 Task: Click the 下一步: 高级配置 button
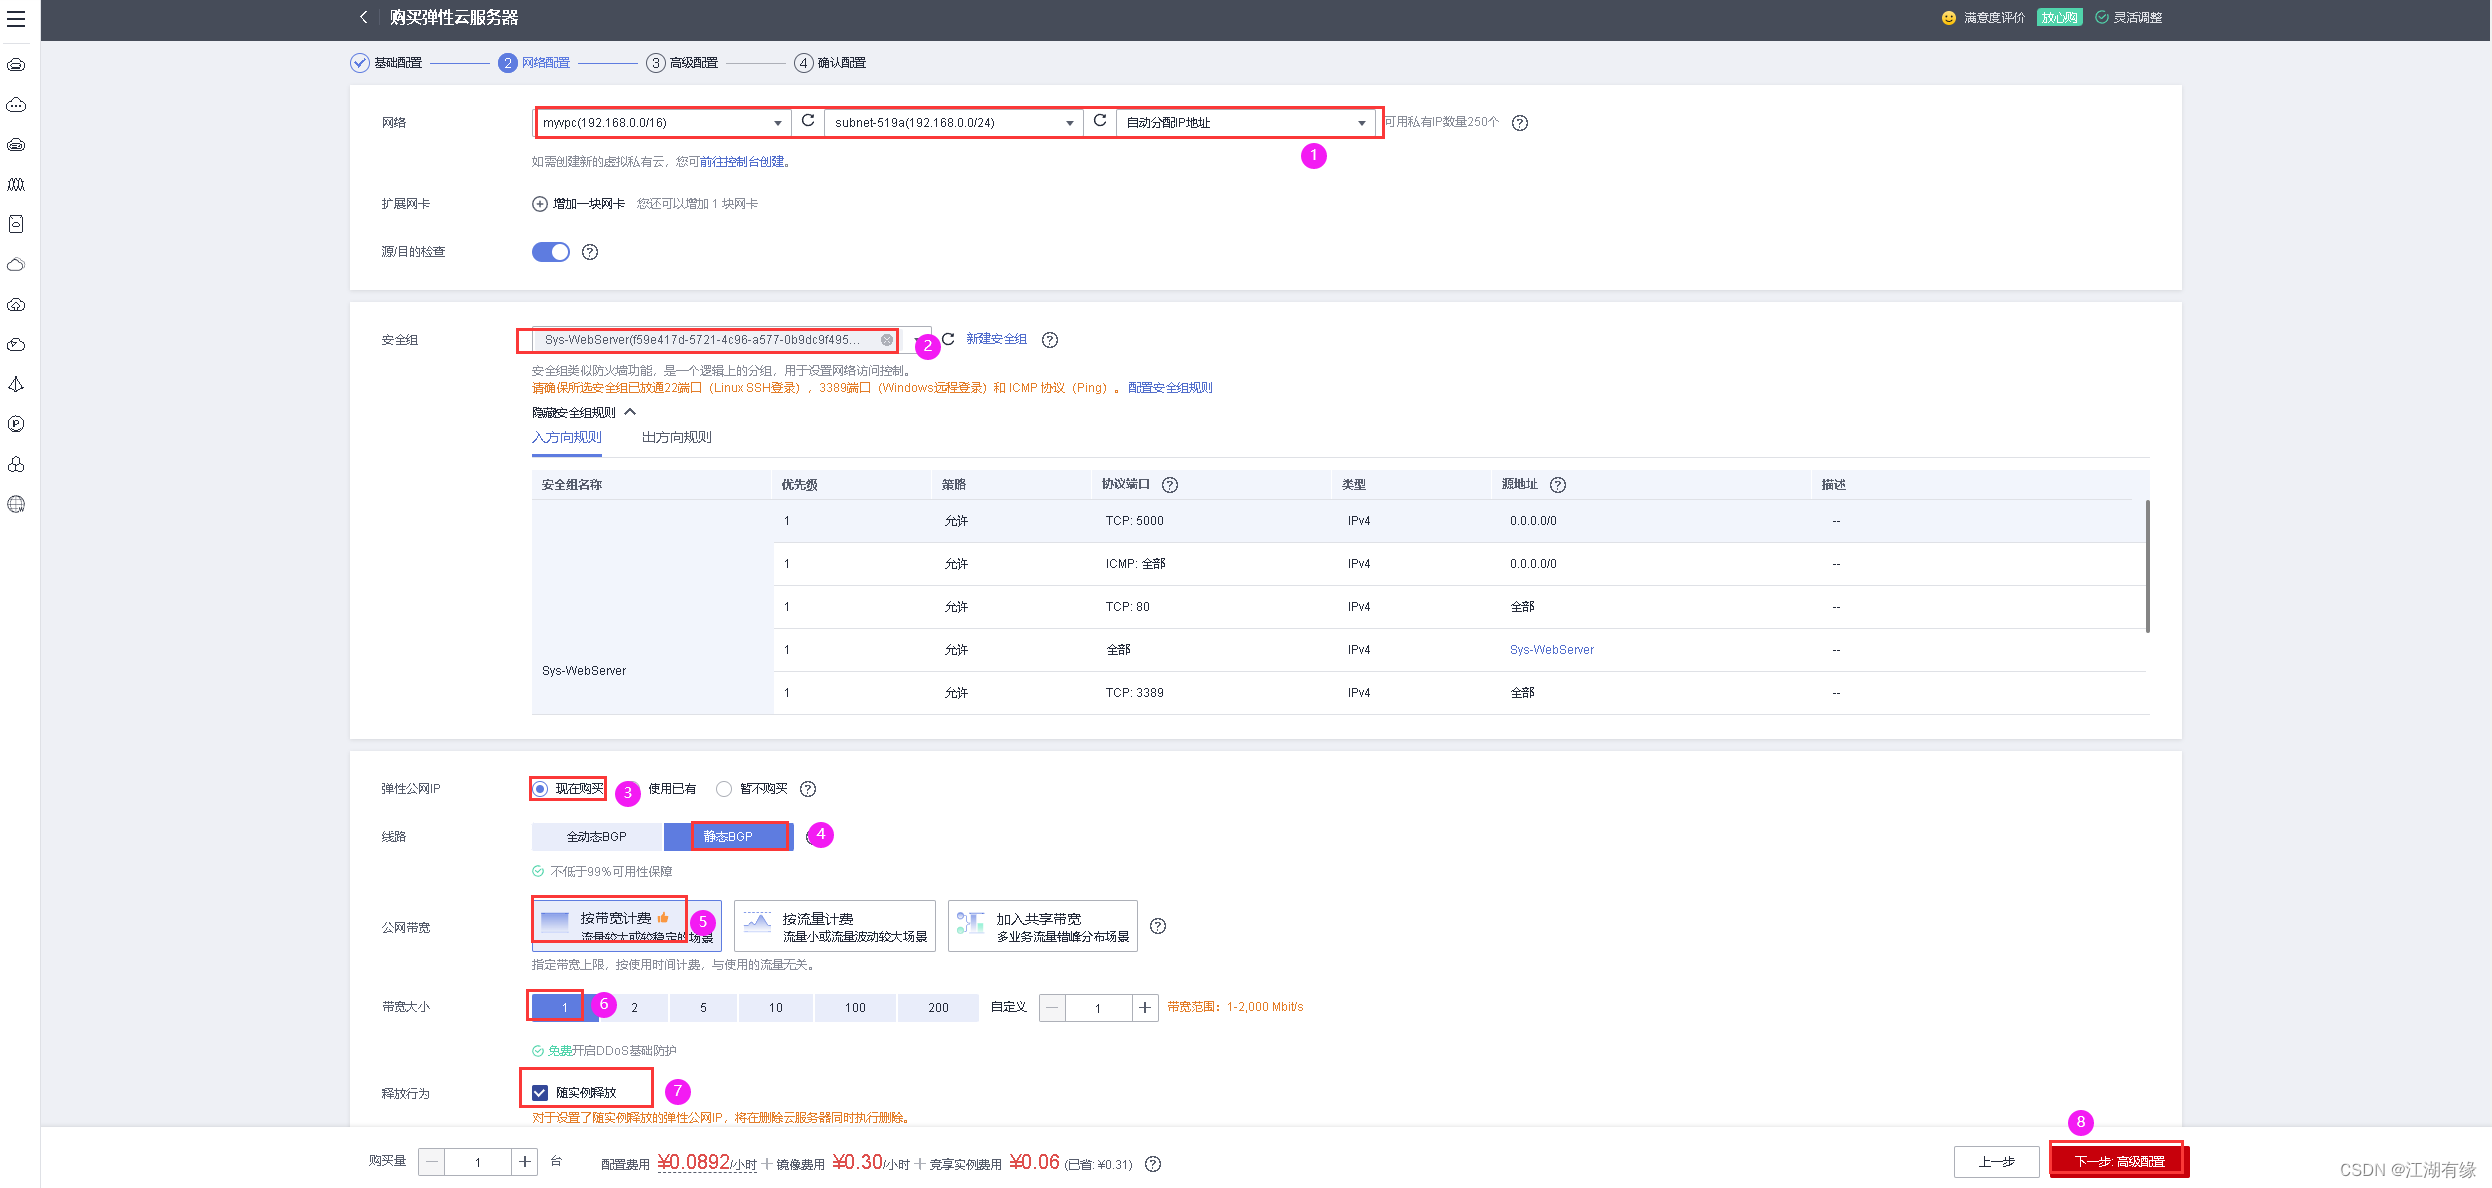(x=2118, y=1161)
